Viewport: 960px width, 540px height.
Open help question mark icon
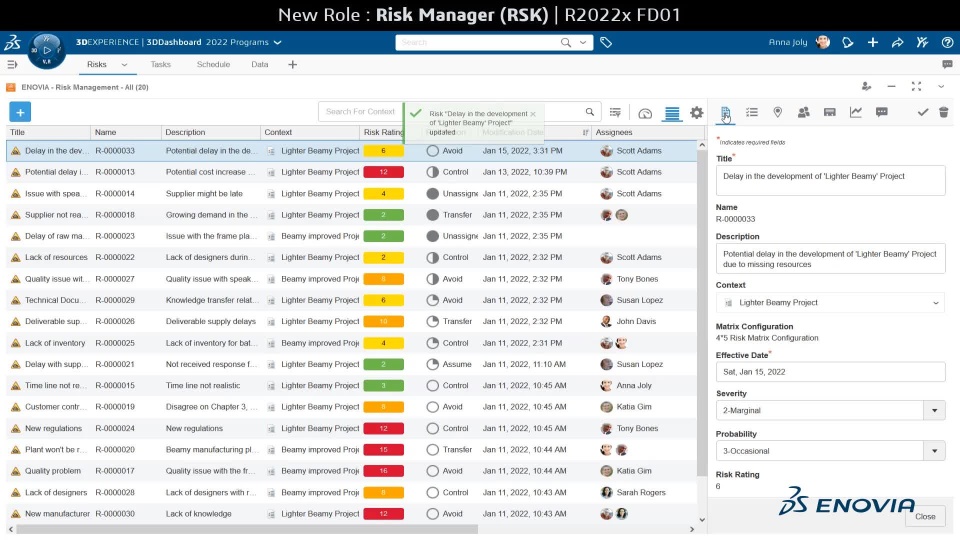947,42
